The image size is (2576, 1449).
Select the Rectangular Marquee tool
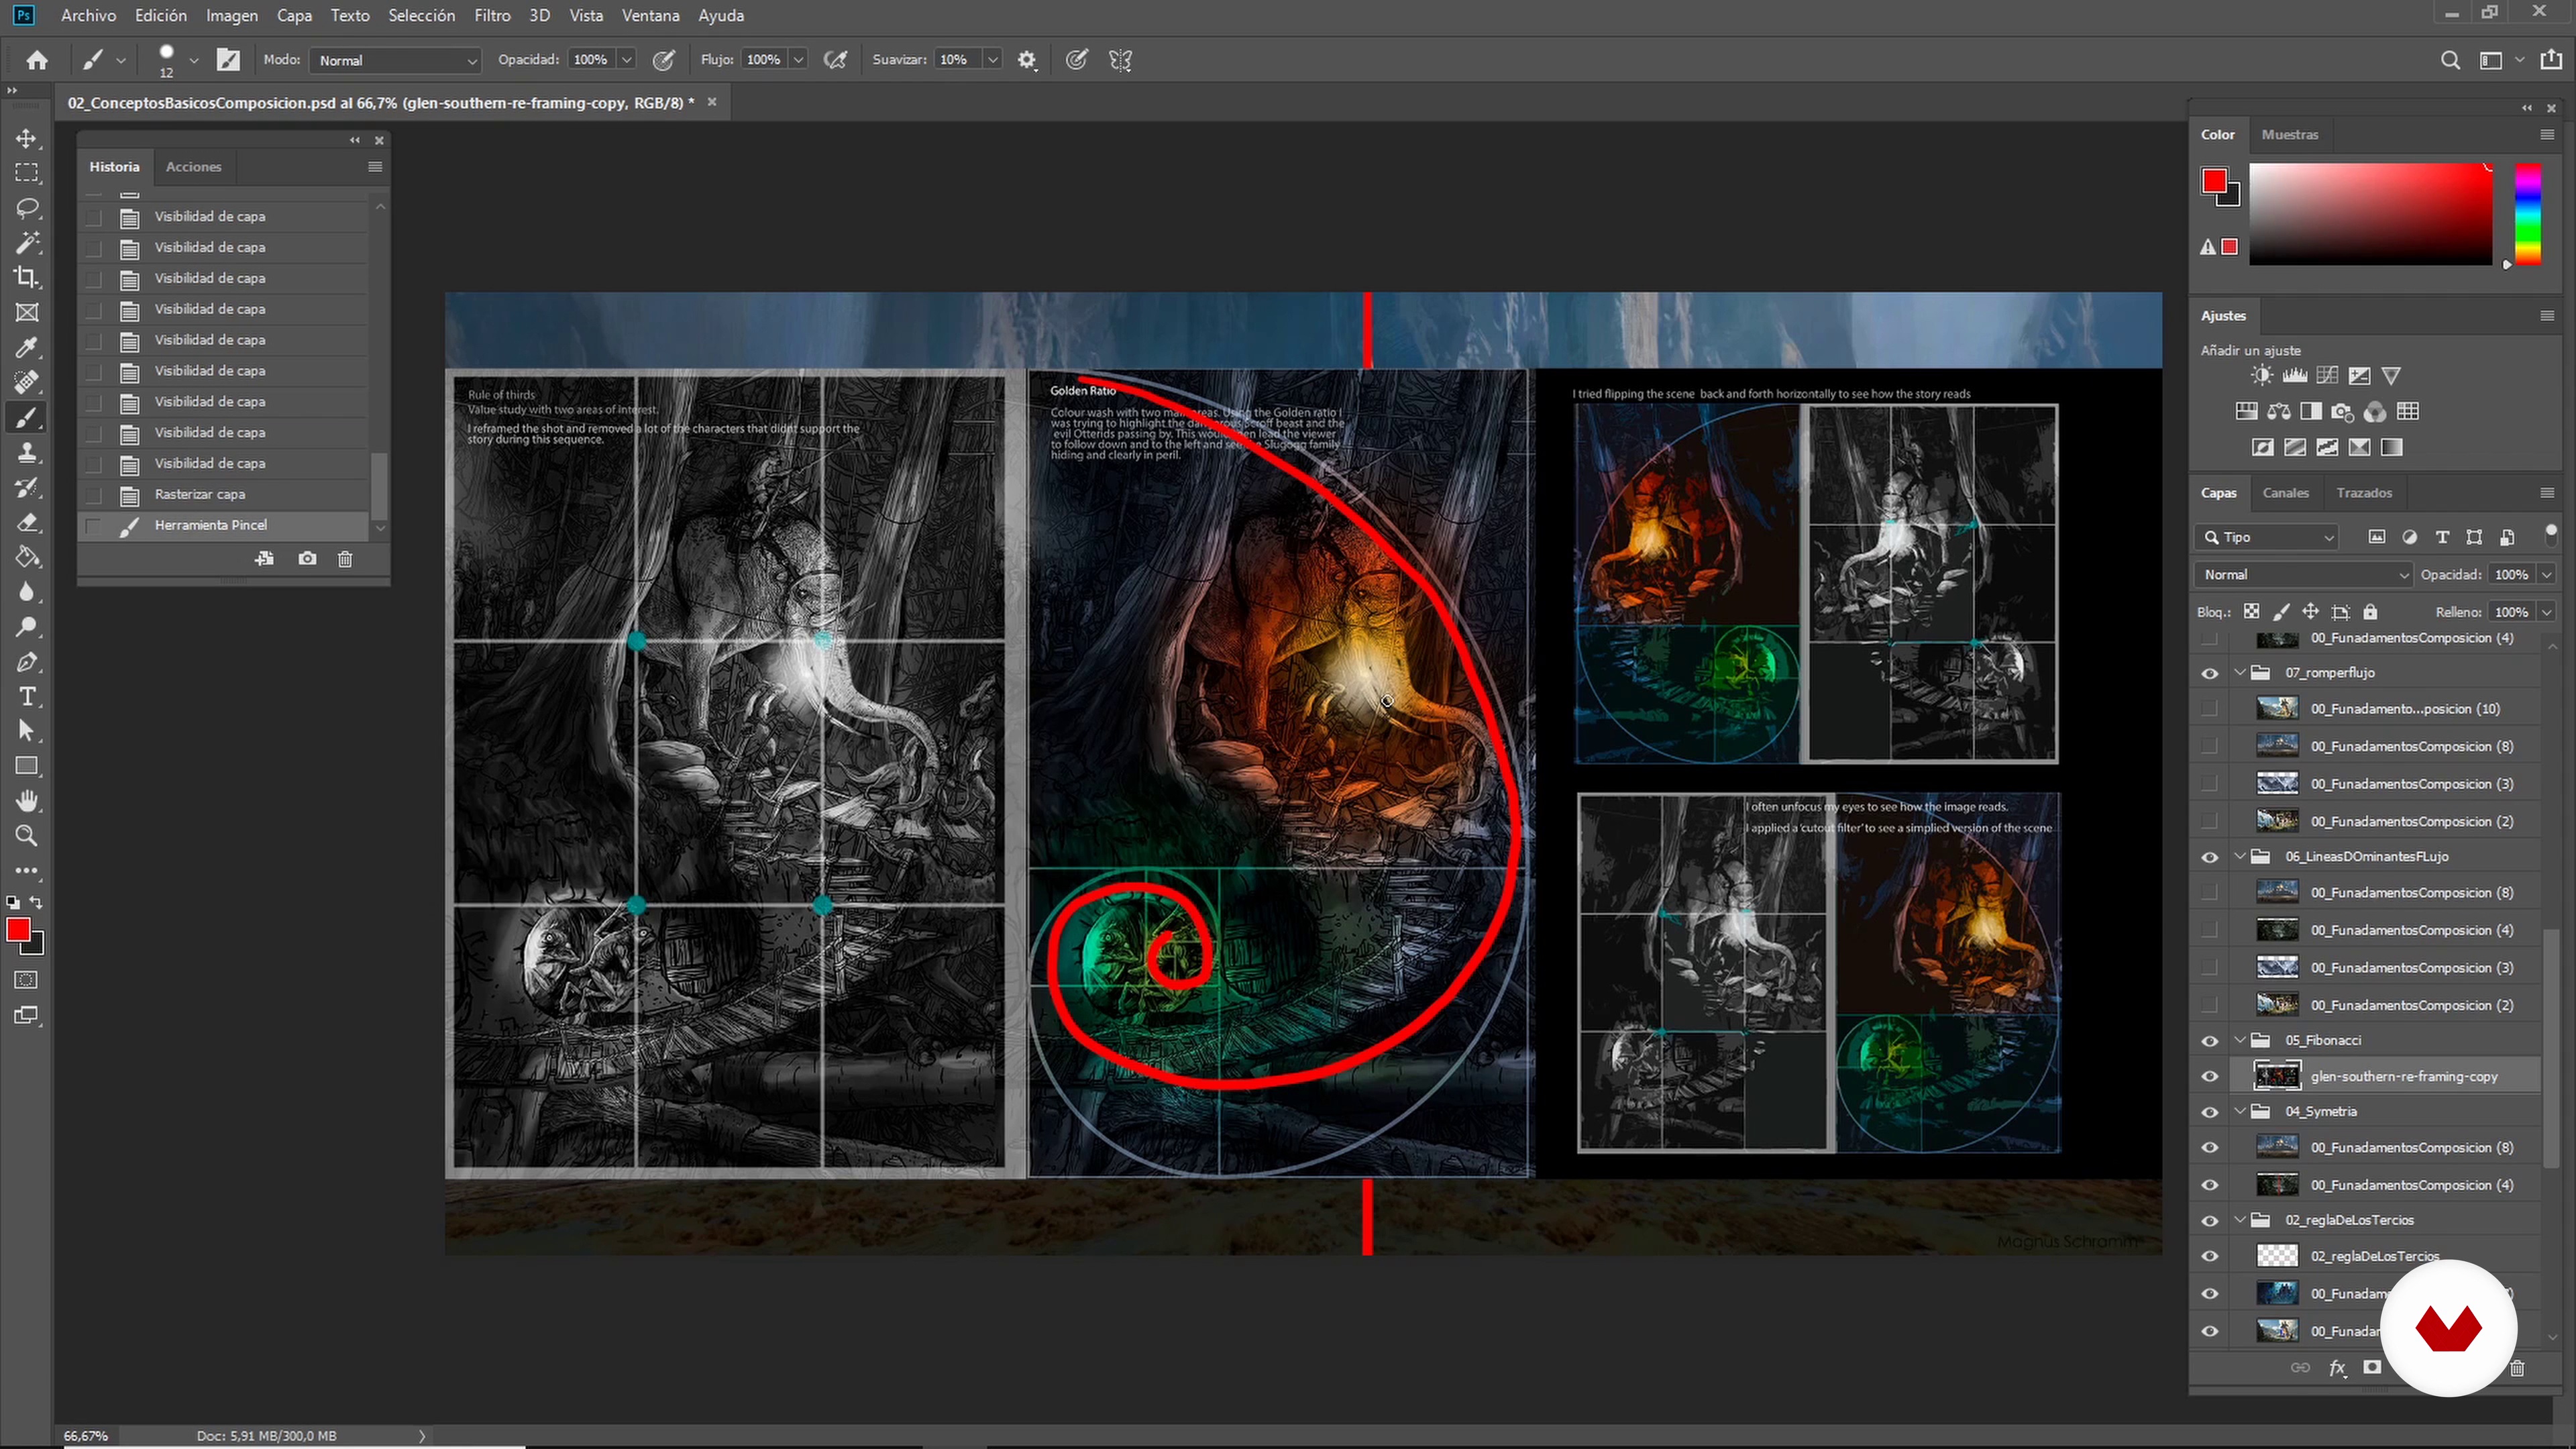pos(27,173)
